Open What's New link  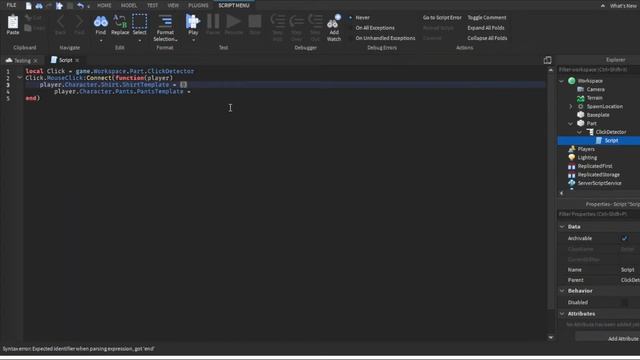tap(623, 6)
